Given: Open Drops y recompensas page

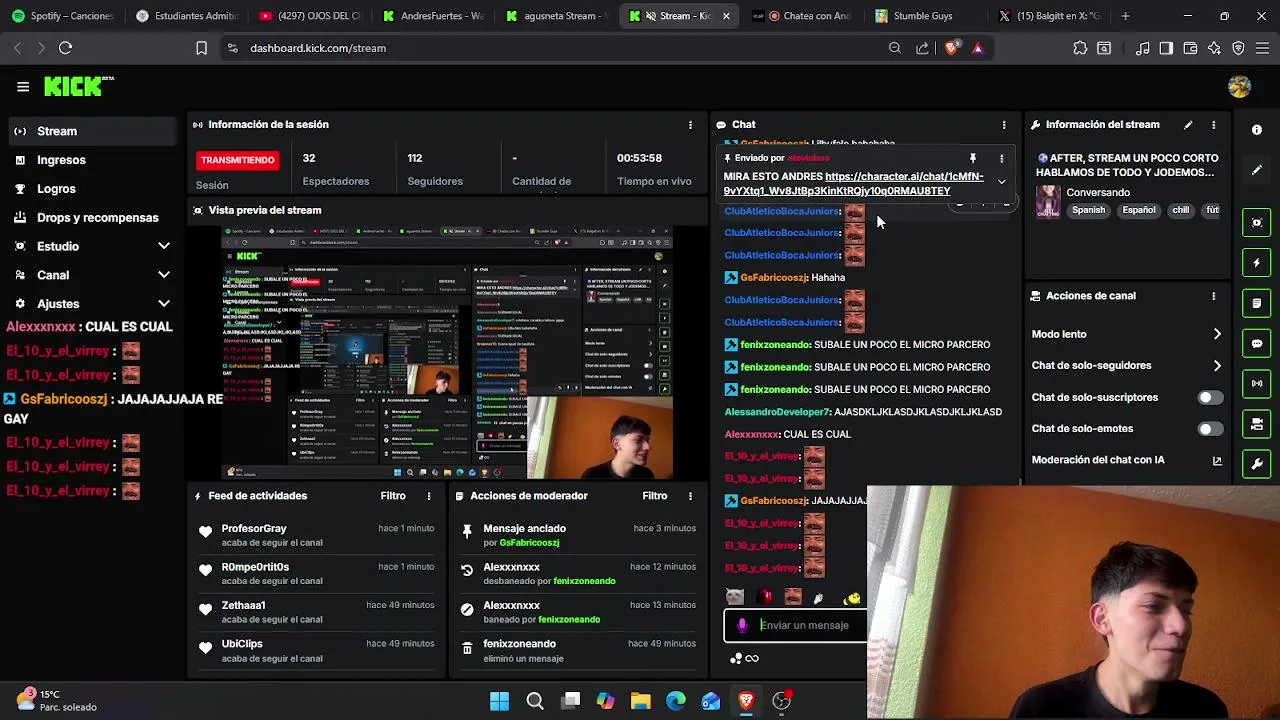Looking at the screenshot, I should pos(90,217).
